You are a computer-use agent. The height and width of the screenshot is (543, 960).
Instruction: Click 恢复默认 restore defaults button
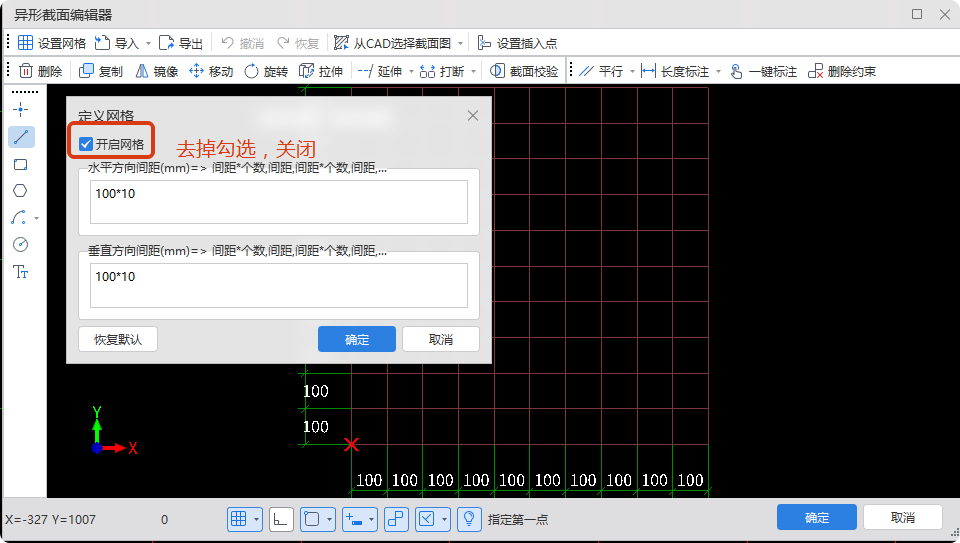coord(118,339)
